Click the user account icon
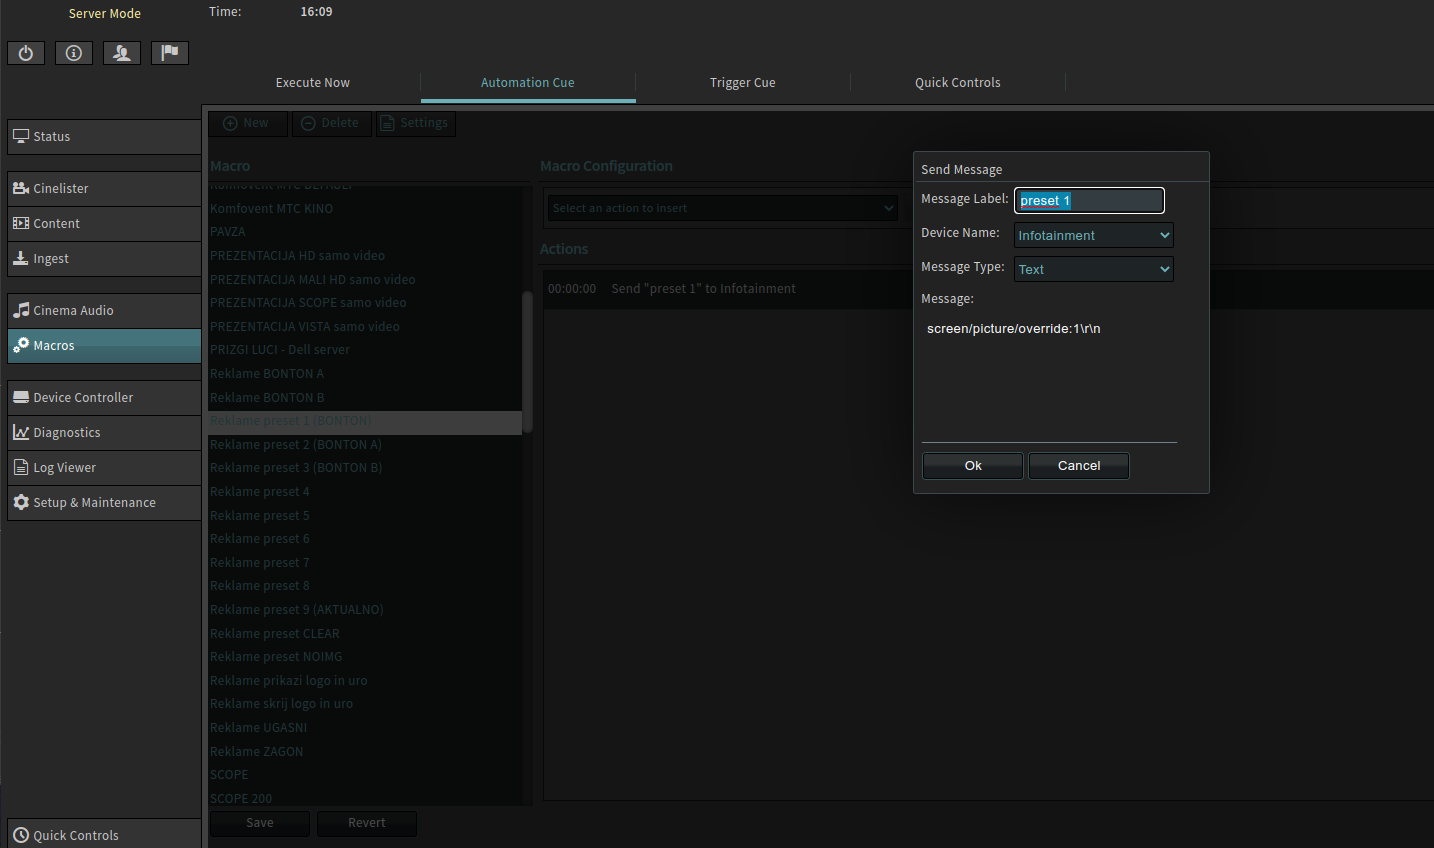Image resolution: width=1434 pixels, height=848 pixels. (122, 53)
